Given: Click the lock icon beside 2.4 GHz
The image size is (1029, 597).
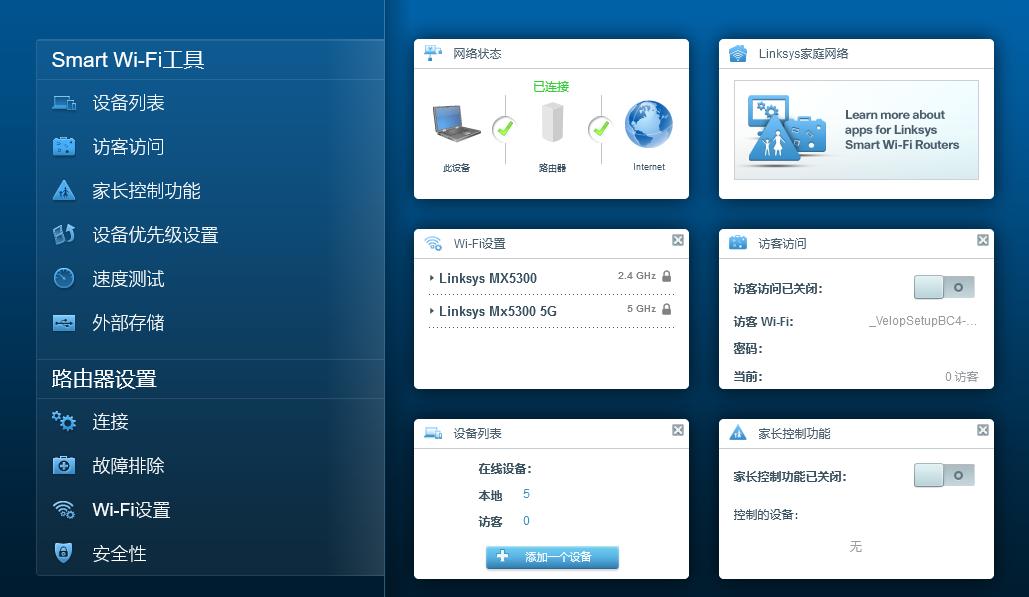Looking at the screenshot, I should point(666,278).
